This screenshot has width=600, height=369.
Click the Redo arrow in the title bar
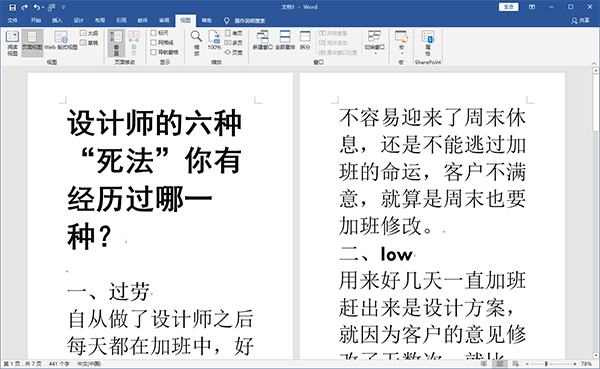(25, 7)
